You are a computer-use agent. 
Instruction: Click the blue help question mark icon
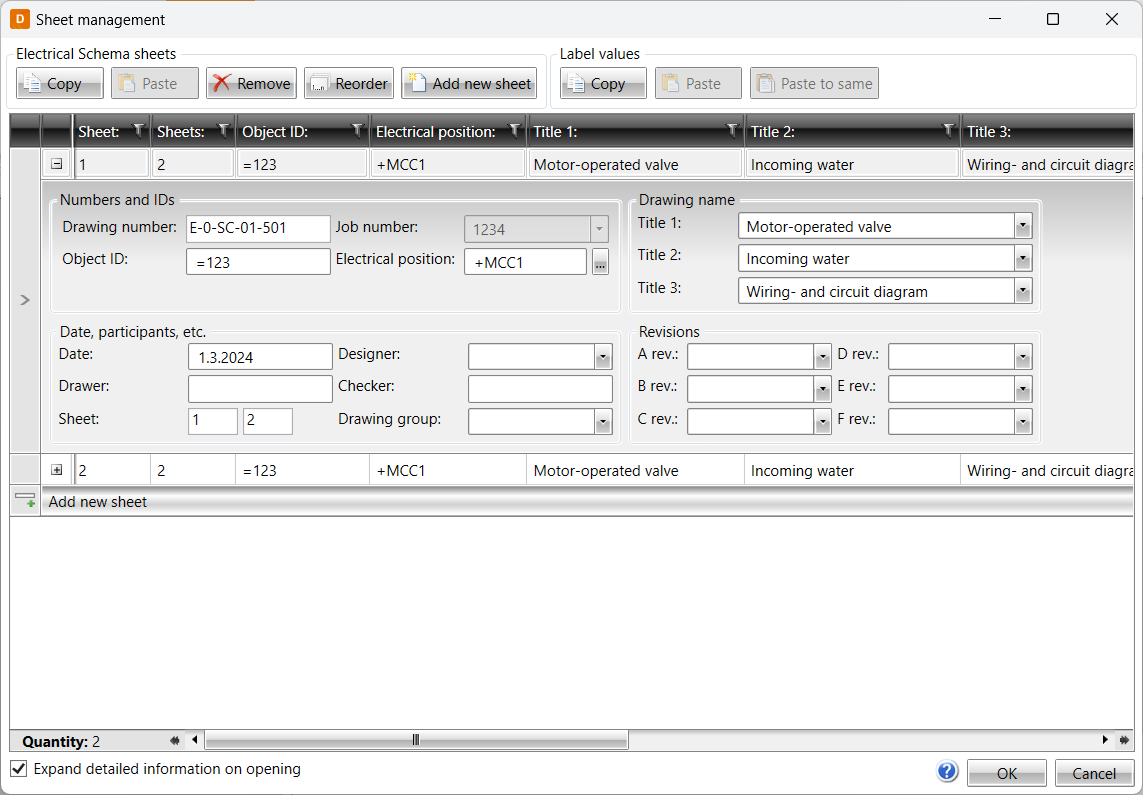tap(947, 771)
